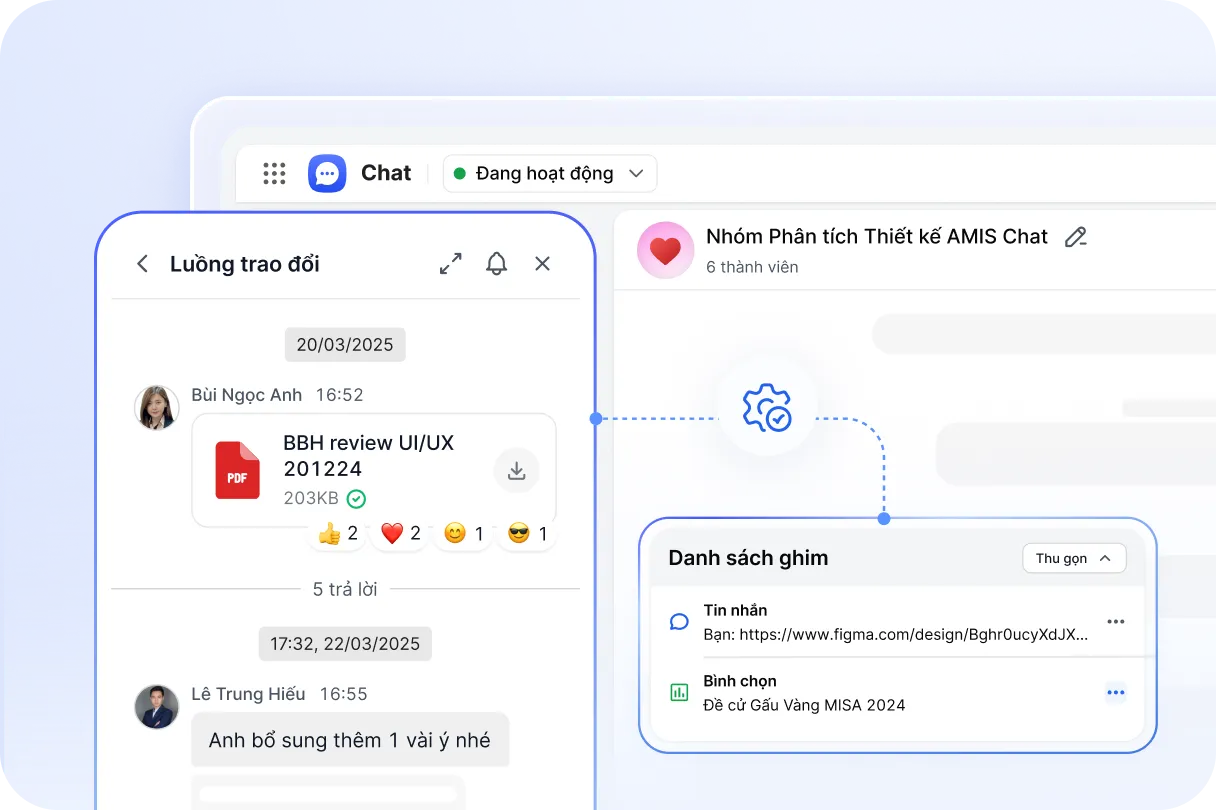Click Lê Trung Hiếu's avatar

tap(157, 707)
